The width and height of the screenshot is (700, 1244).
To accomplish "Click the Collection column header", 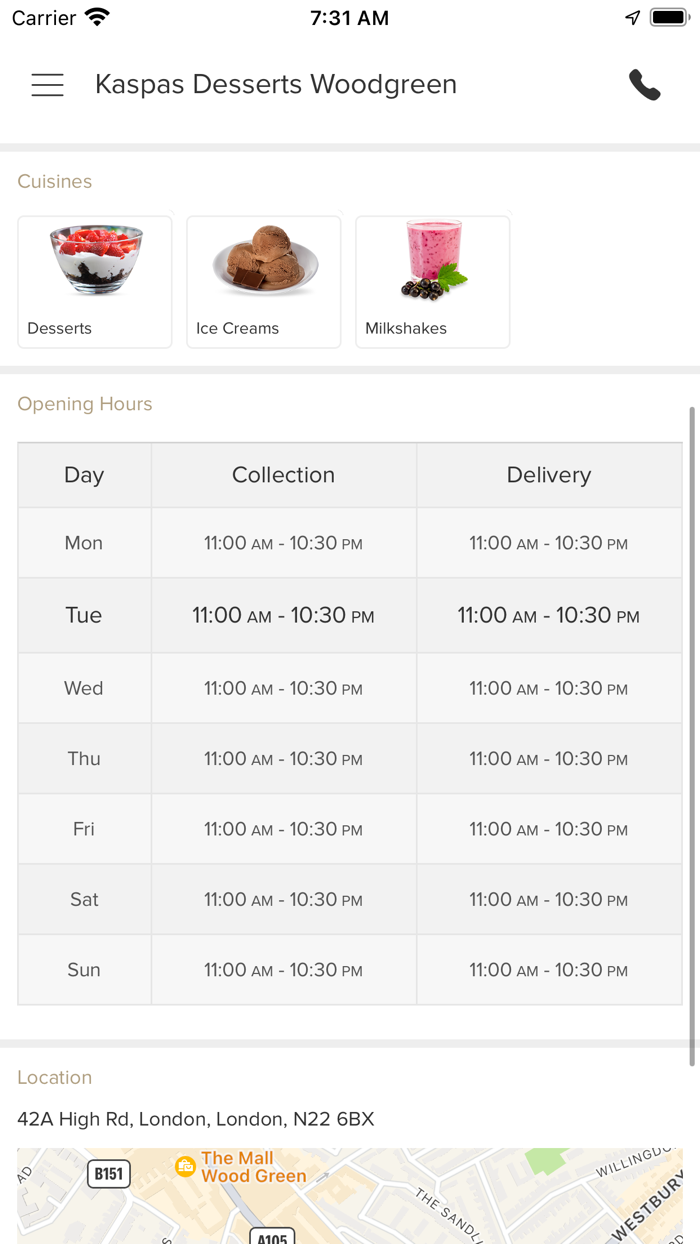I will pos(283,475).
